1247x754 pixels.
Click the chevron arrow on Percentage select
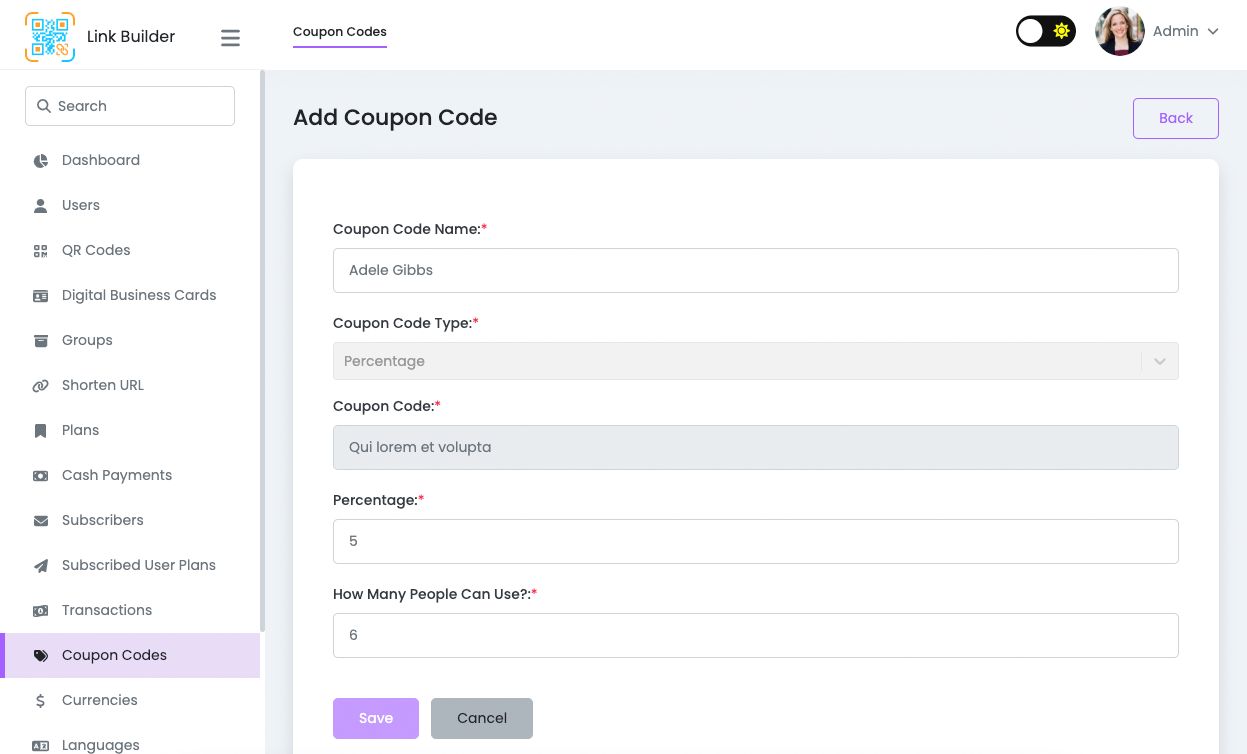tap(1160, 361)
